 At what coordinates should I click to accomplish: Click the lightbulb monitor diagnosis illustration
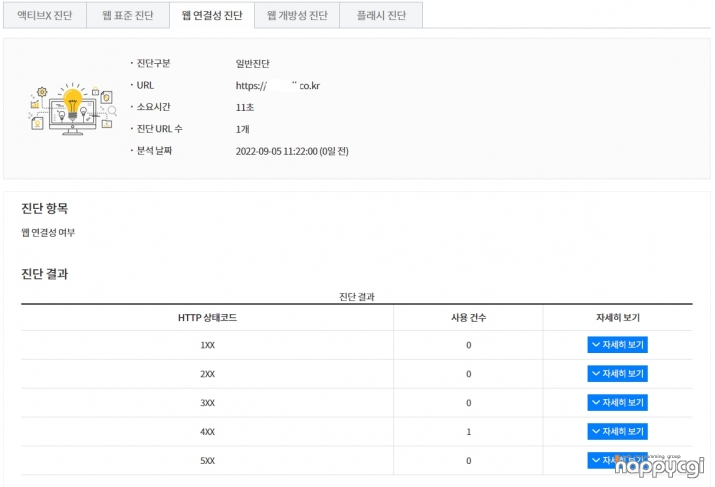click(x=73, y=109)
